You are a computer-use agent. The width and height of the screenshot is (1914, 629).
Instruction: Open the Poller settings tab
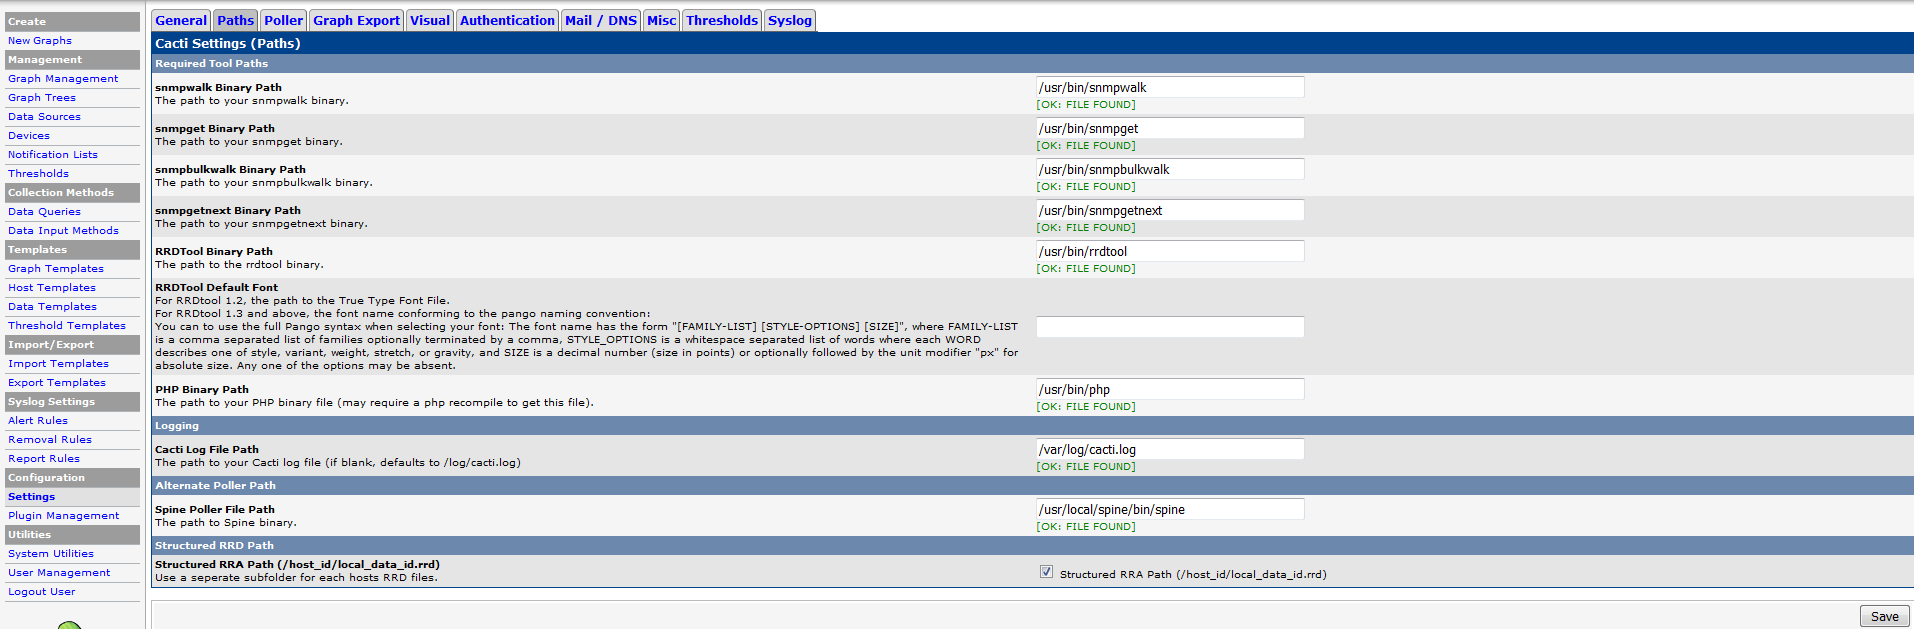click(x=283, y=20)
